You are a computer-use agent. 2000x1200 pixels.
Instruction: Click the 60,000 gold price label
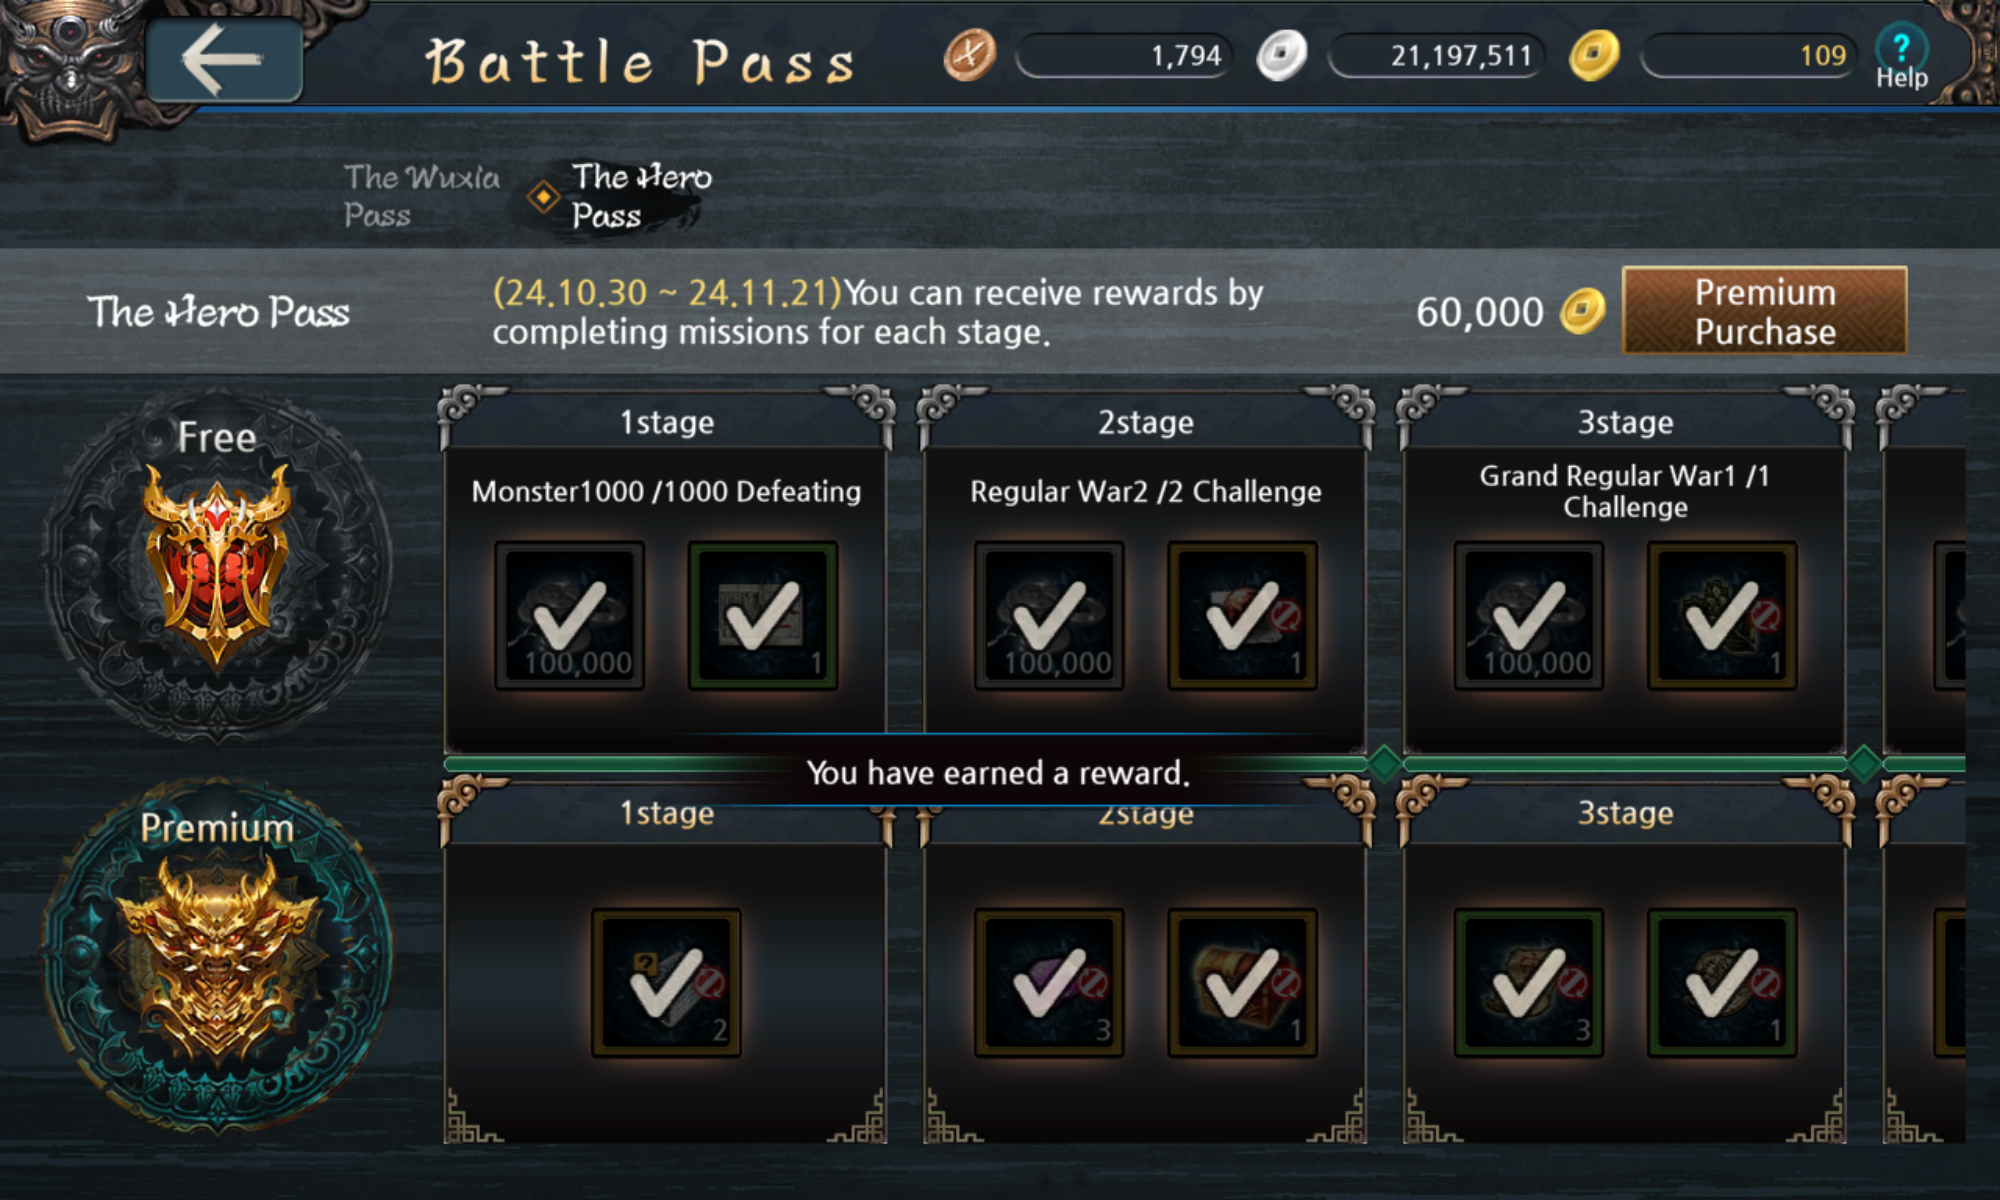click(1480, 312)
